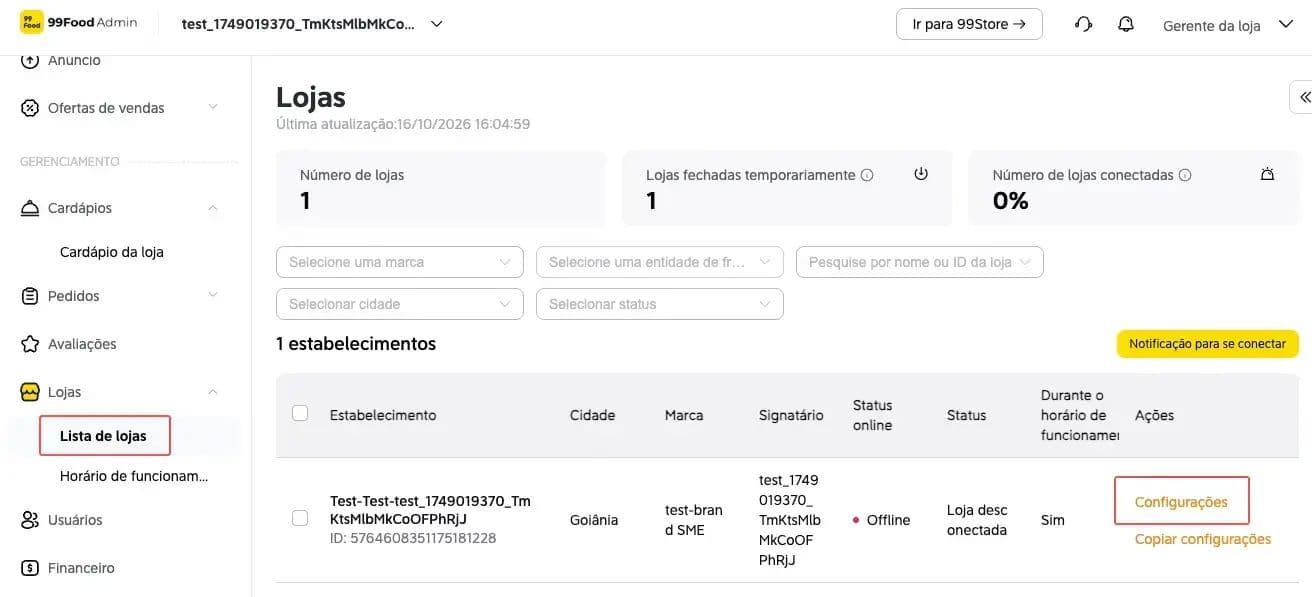Click the Ir para 99Store button
The width and height of the screenshot is (1312, 597).
pyautogui.click(x=969, y=25)
